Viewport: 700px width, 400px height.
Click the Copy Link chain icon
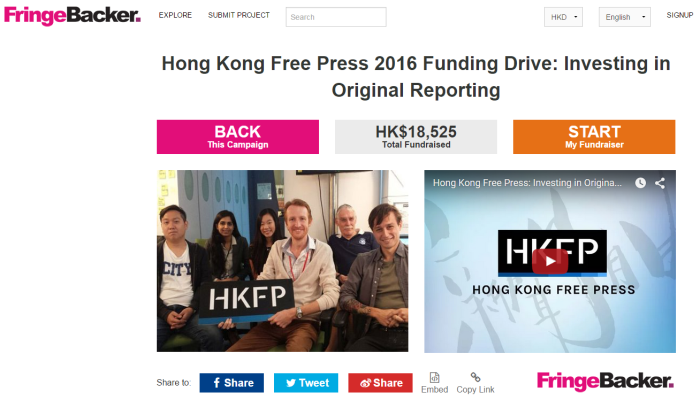pyautogui.click(x=475, y=378)
